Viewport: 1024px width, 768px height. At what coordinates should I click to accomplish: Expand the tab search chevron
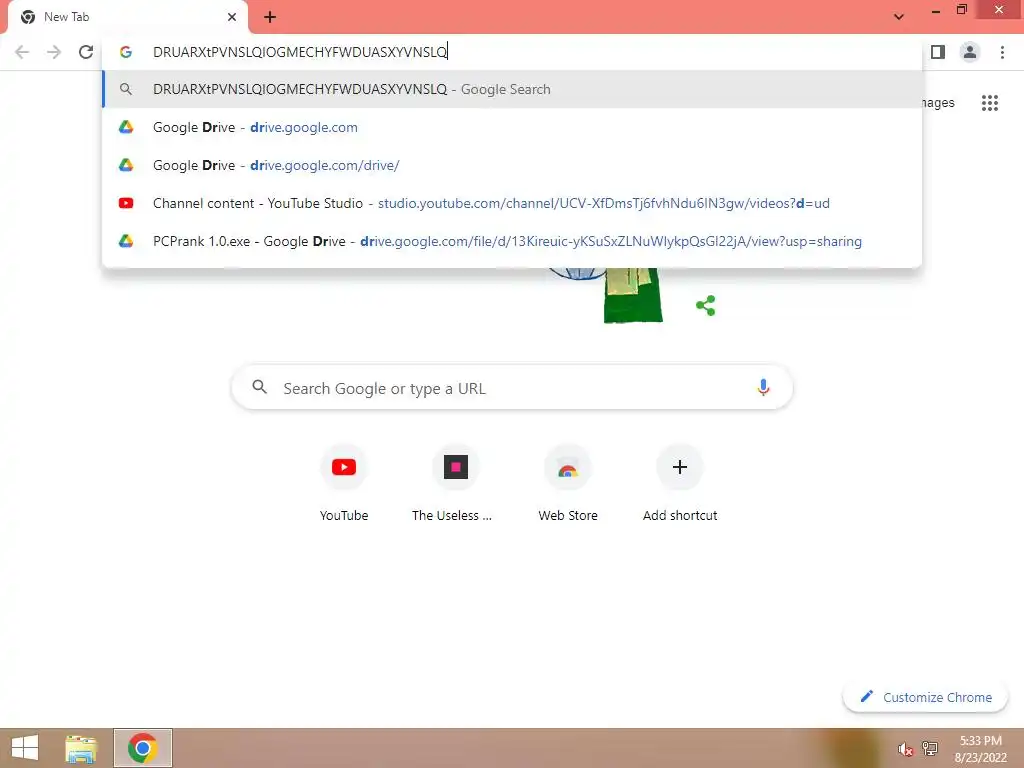(899, 17)
